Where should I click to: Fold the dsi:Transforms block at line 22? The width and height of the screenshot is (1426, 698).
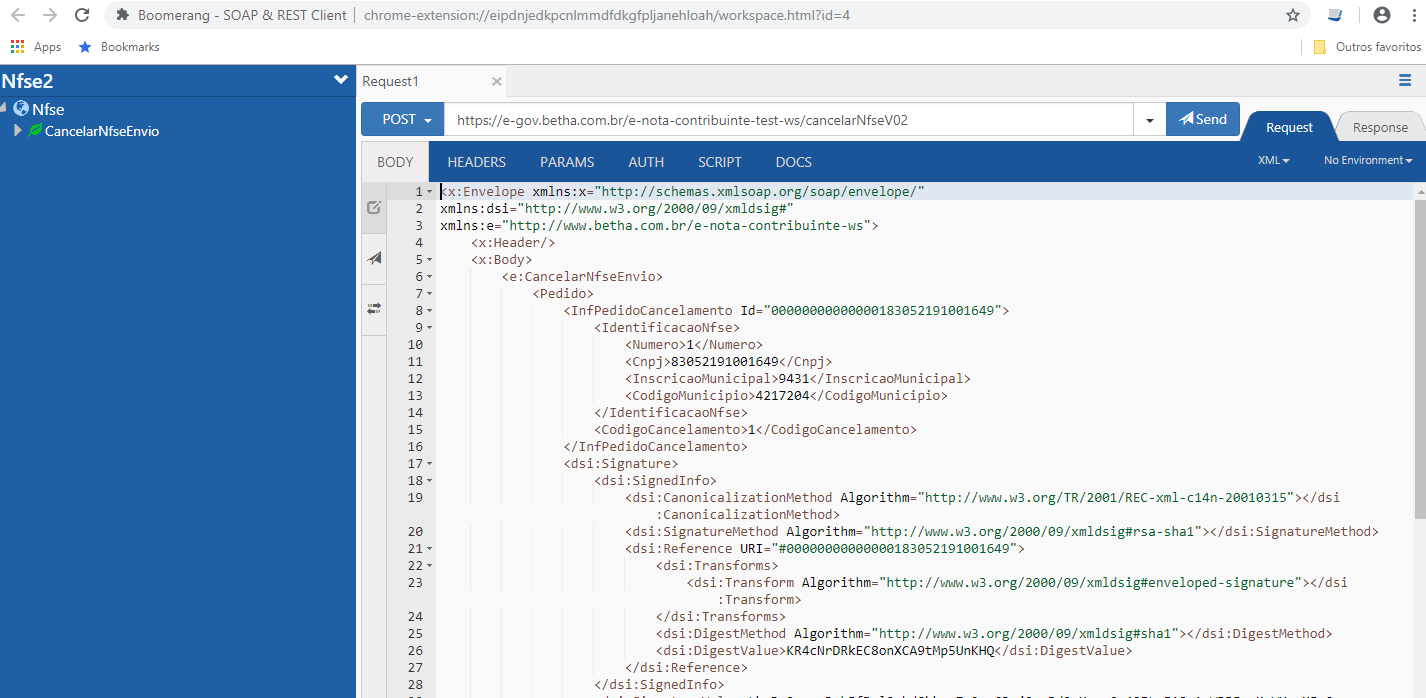click(430, 566)
